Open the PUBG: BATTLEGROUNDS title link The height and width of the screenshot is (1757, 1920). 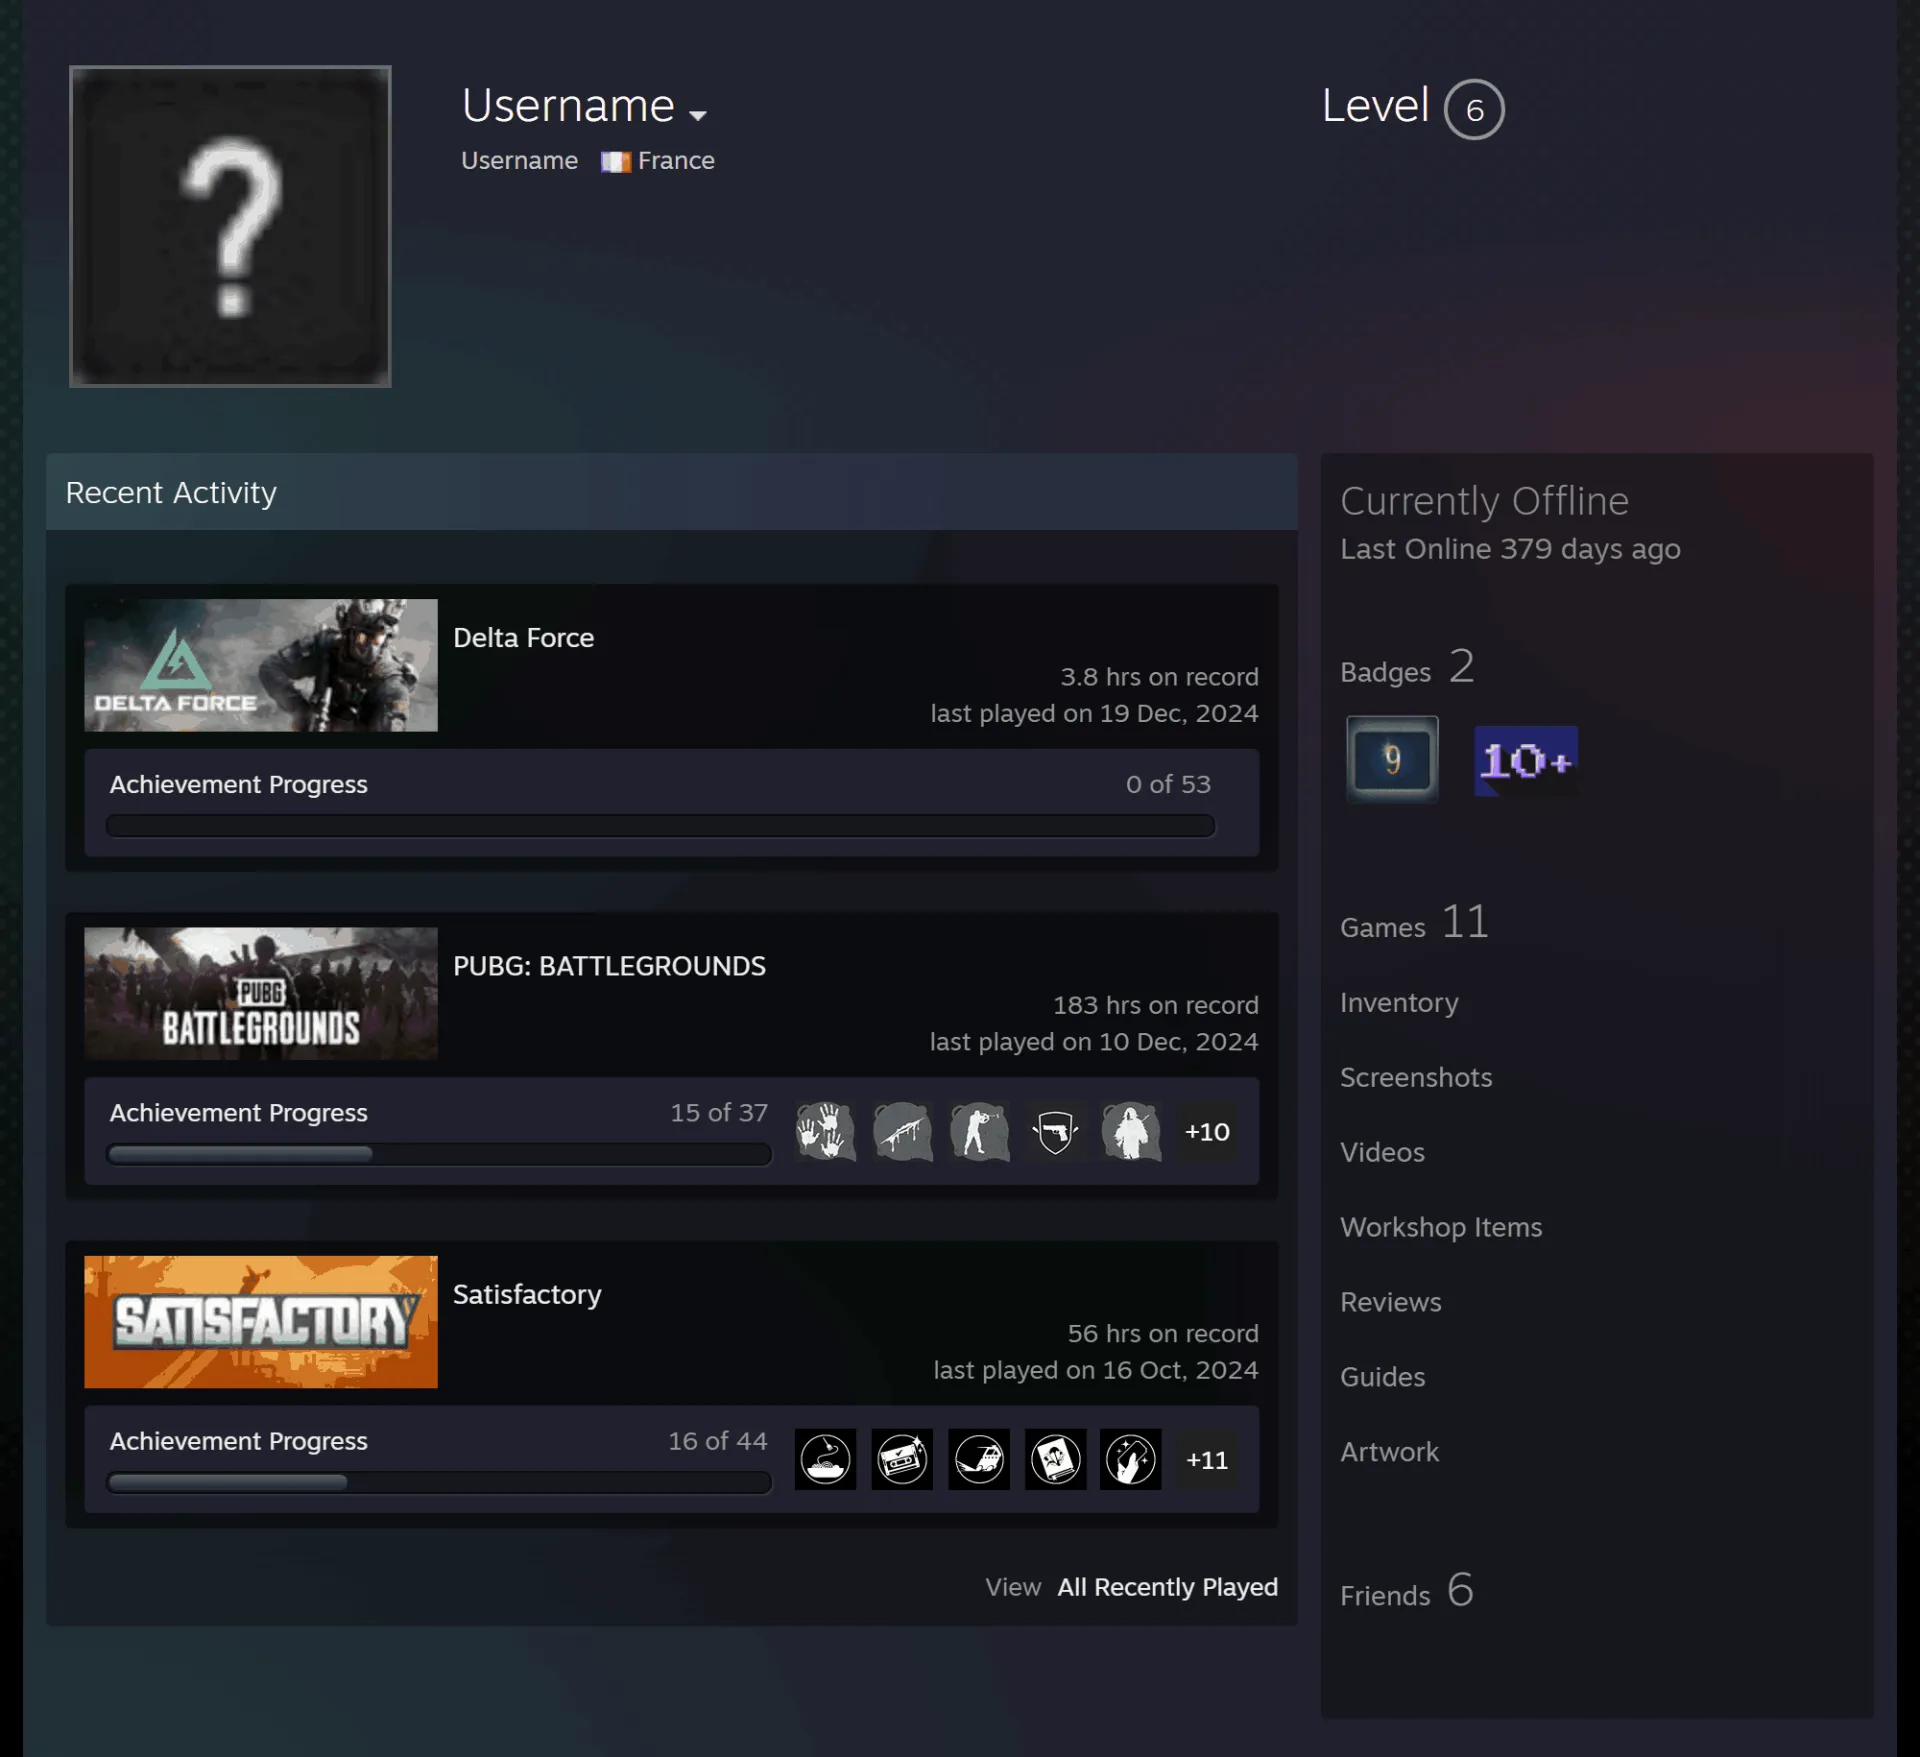(x=609, y=966)
